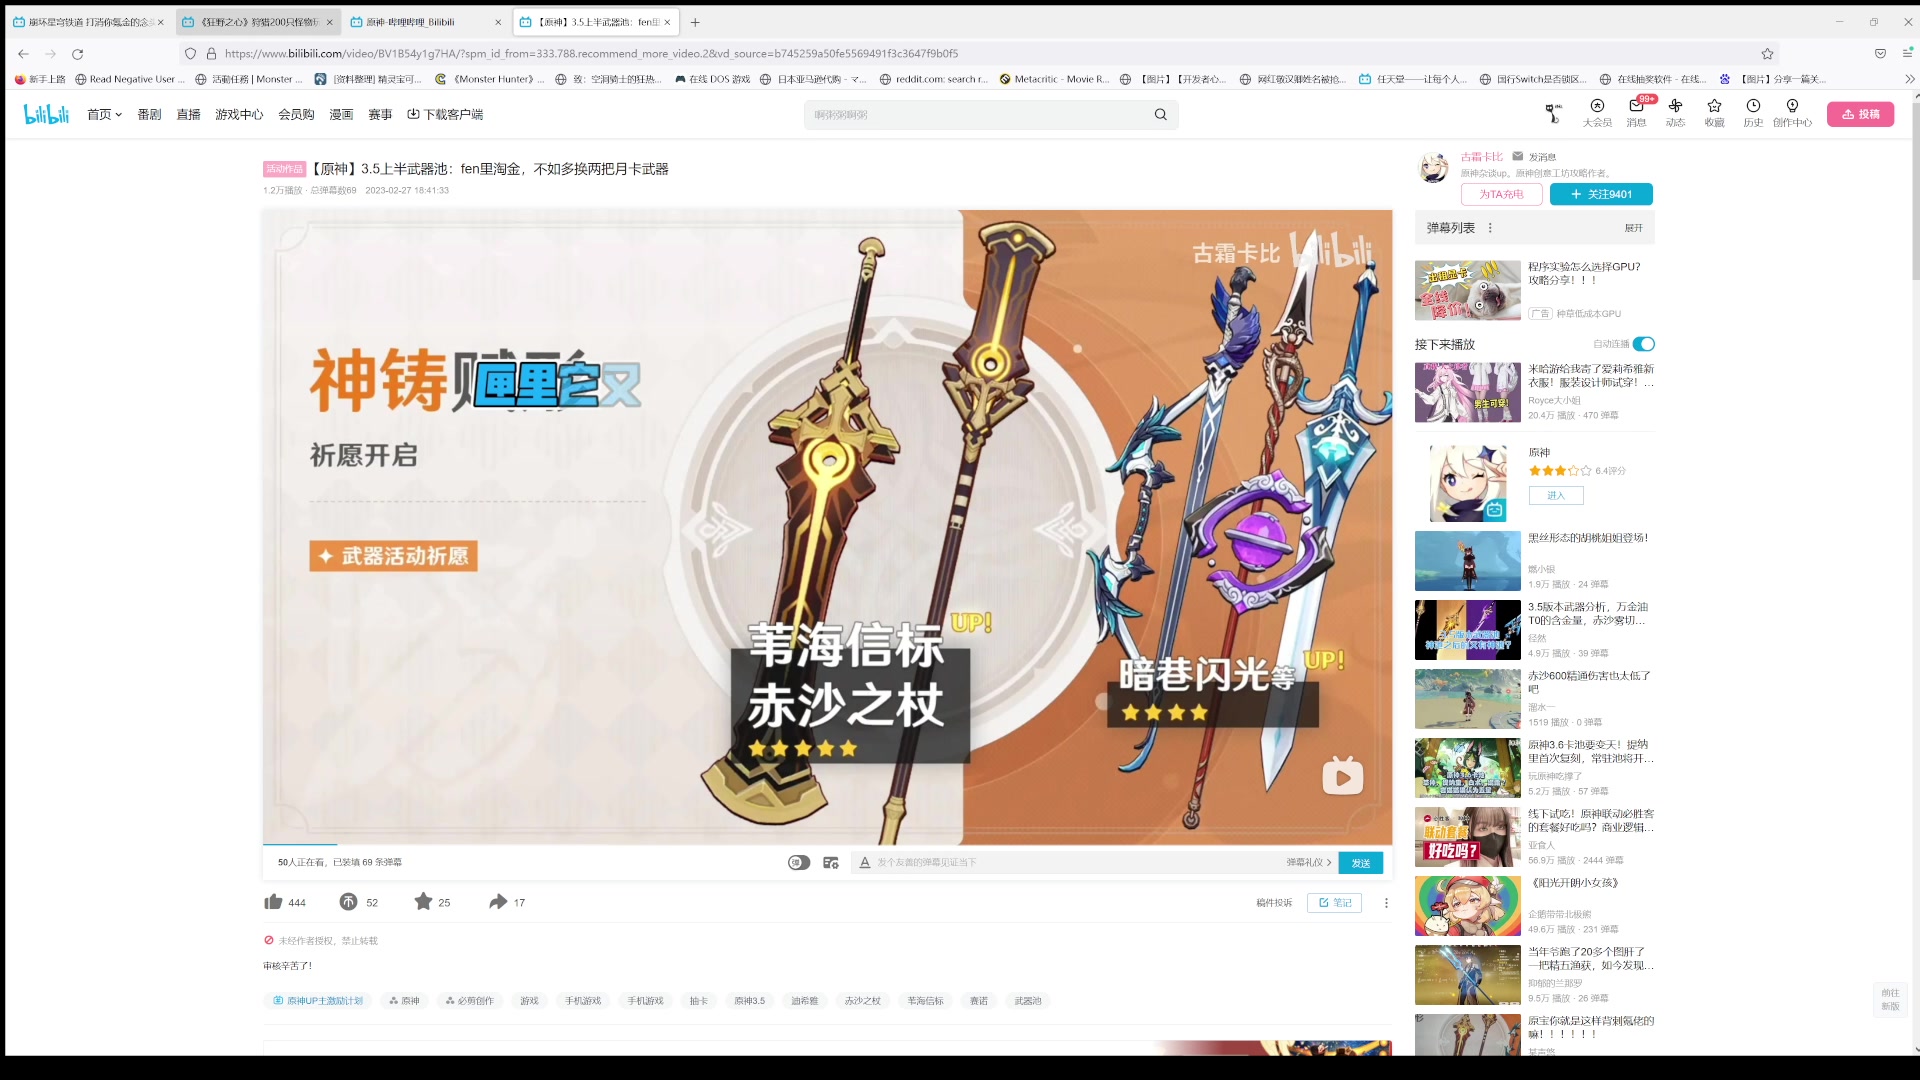Expand the 弹幕列表 danmaku list
The height and width of the screenshot is (1080, 1920).
click(1633, 228)
